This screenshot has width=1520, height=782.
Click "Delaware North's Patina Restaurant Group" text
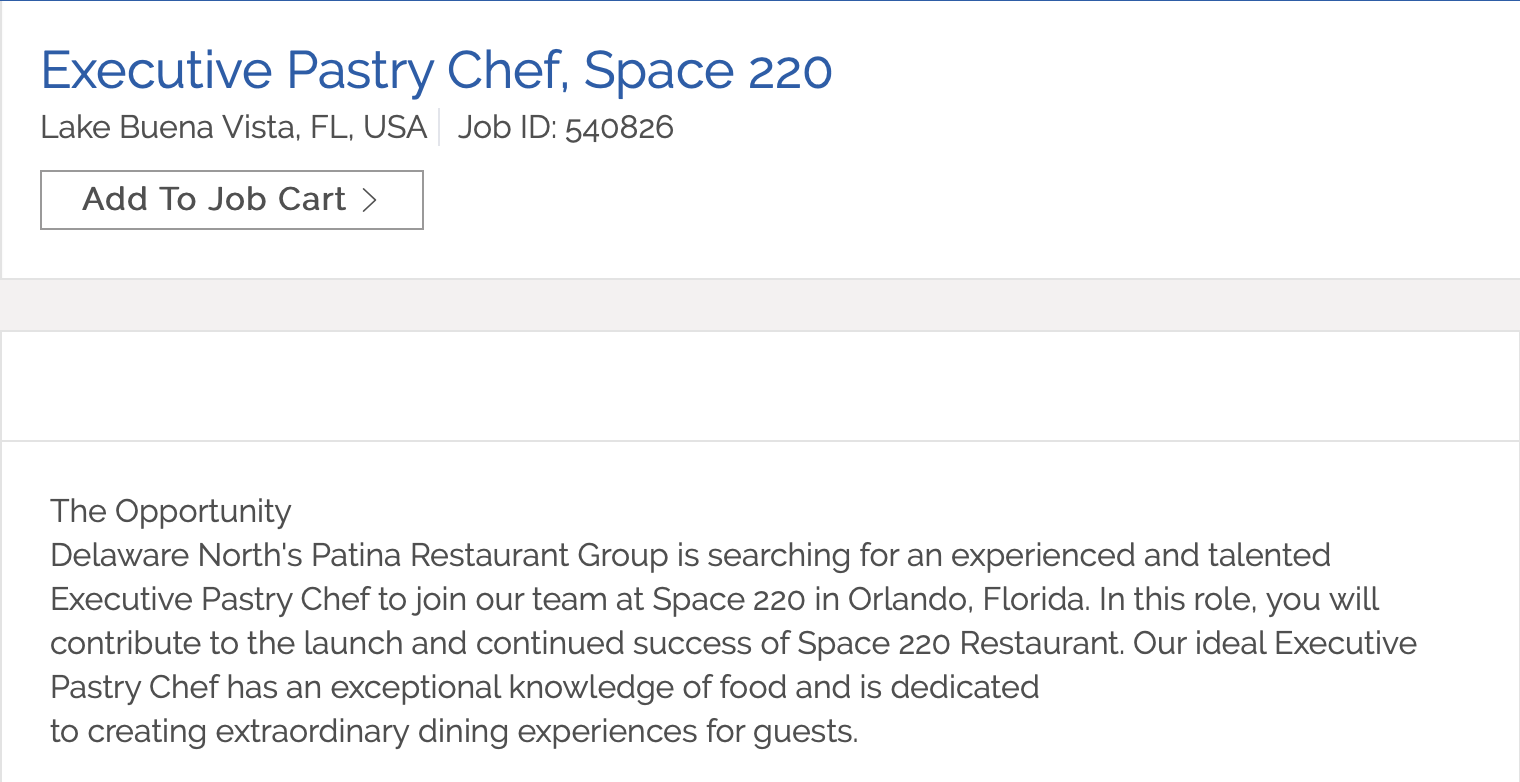pyautogui.click(x=359, y=555)
